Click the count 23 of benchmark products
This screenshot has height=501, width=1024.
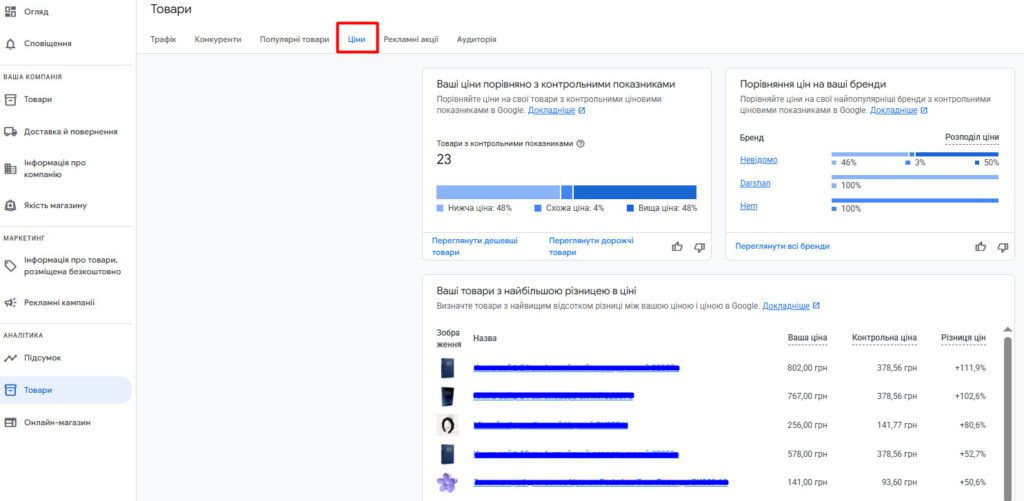443,159
